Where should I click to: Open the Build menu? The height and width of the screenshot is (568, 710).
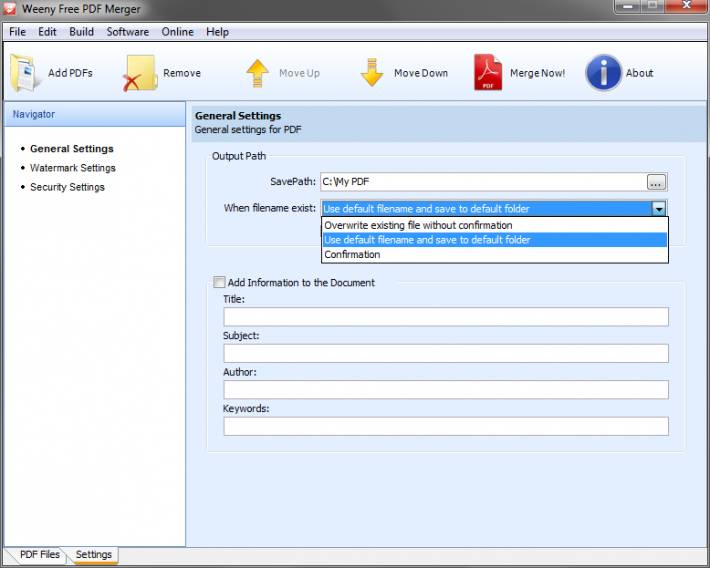pos(82,32)
